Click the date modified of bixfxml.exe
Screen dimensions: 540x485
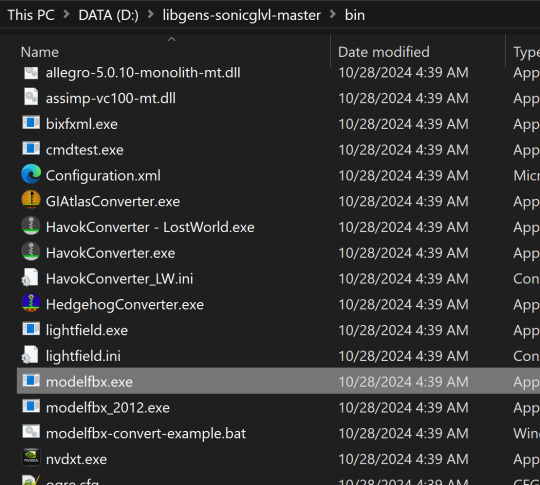point(403,124)
